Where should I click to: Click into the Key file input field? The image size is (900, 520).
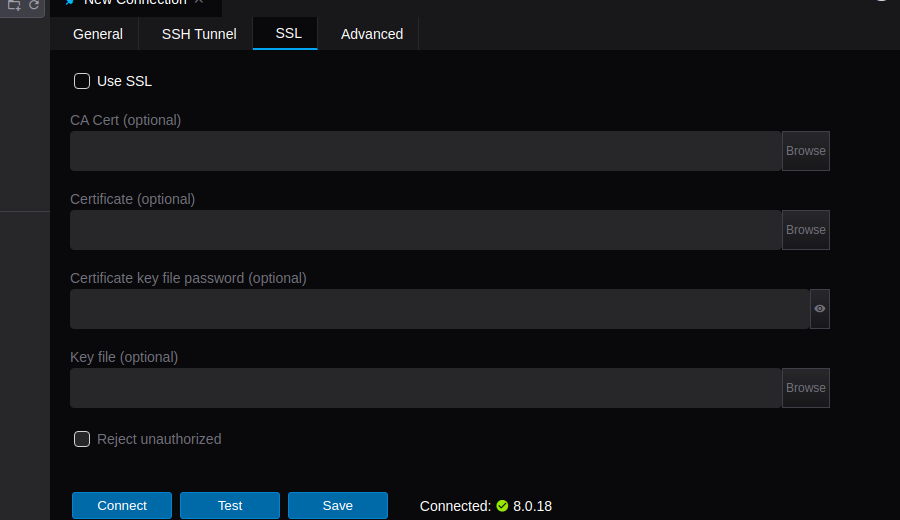click(425, 388)
